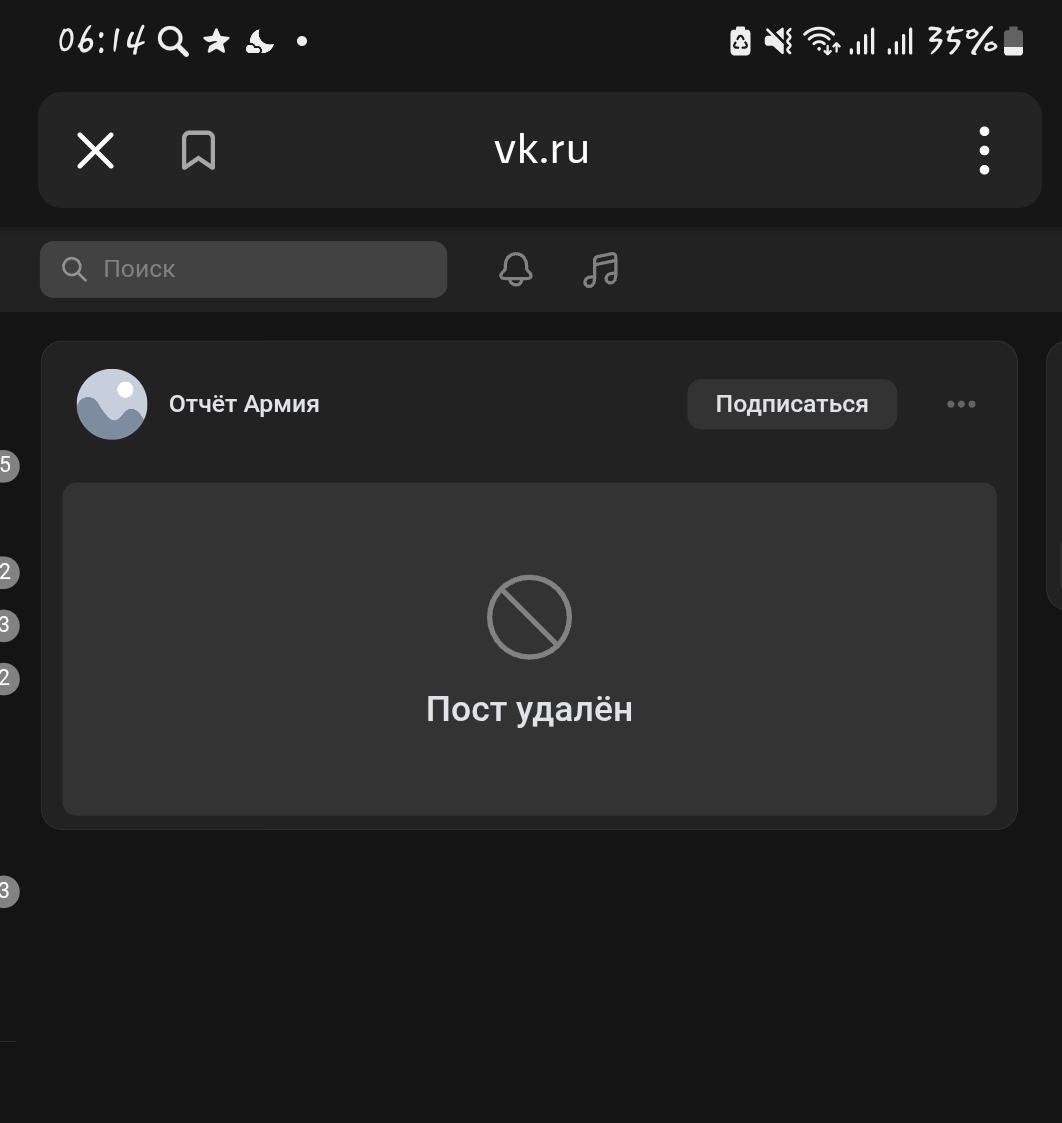The width and height of the screenshot is (1062, 1123).
Task: Bookmark the current vk.ru page
Action: (198, 150)
